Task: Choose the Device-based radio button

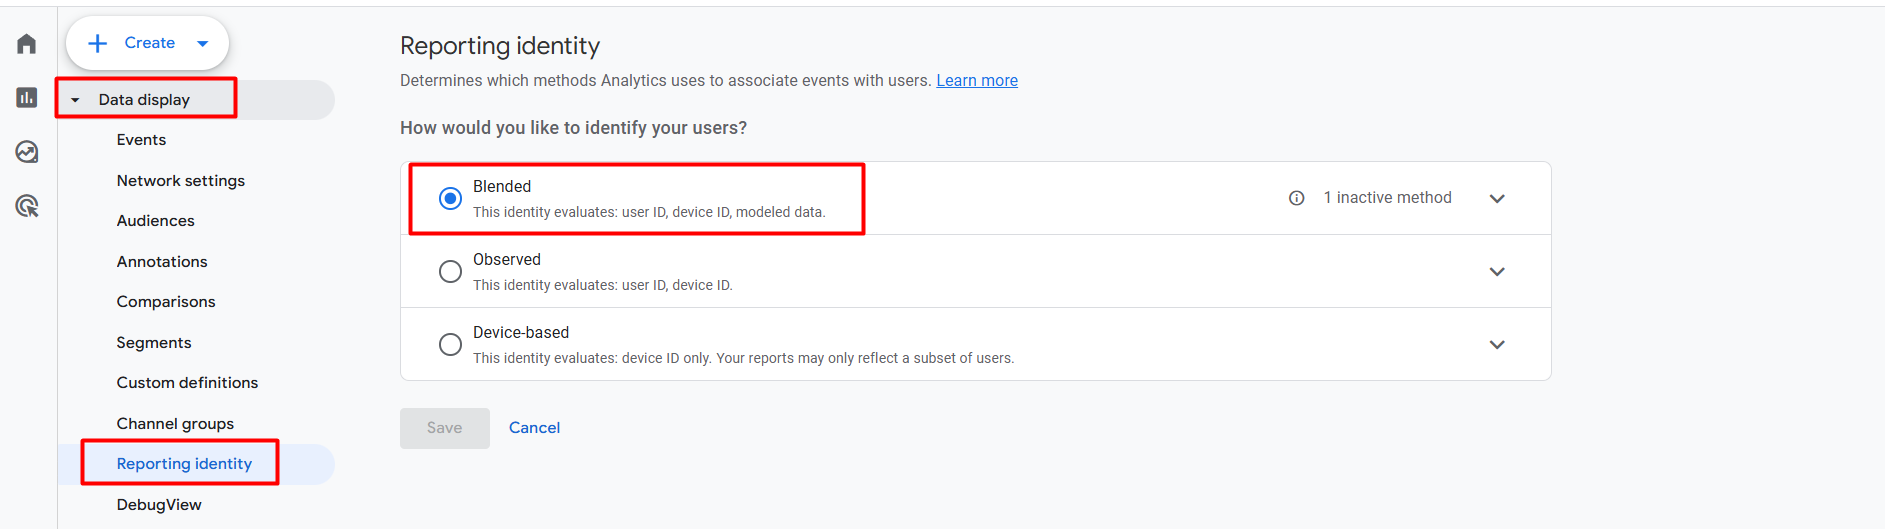Action: tap(450, 344)
